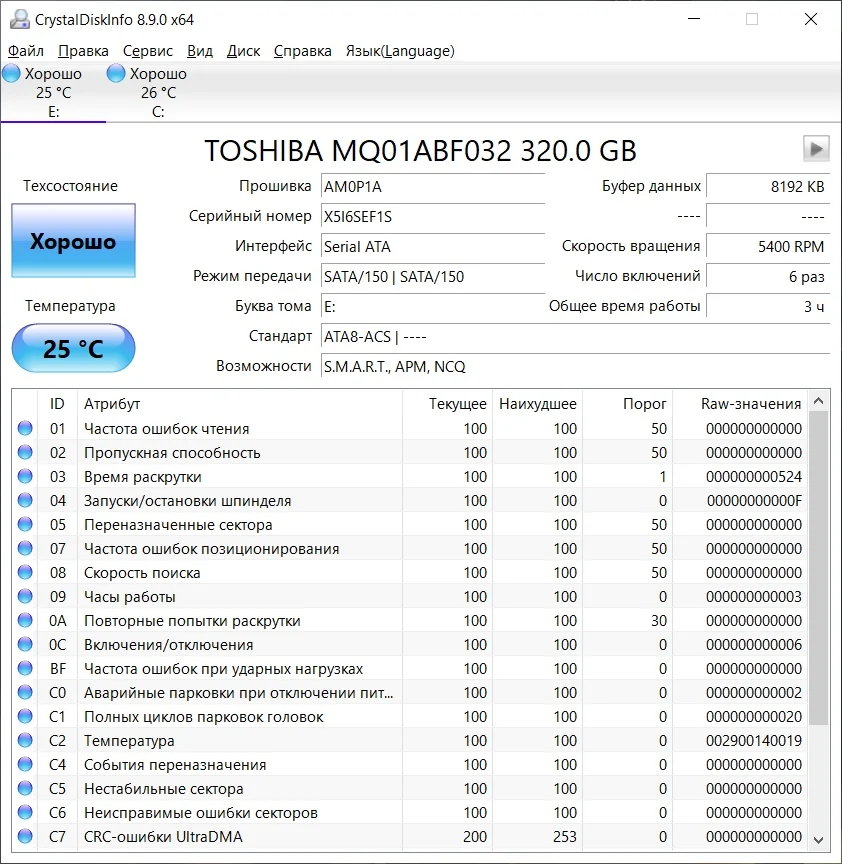Click the Текущее column header
This screenshot has width=842, height=864.
pyautogui.click(x=447, y=404)
